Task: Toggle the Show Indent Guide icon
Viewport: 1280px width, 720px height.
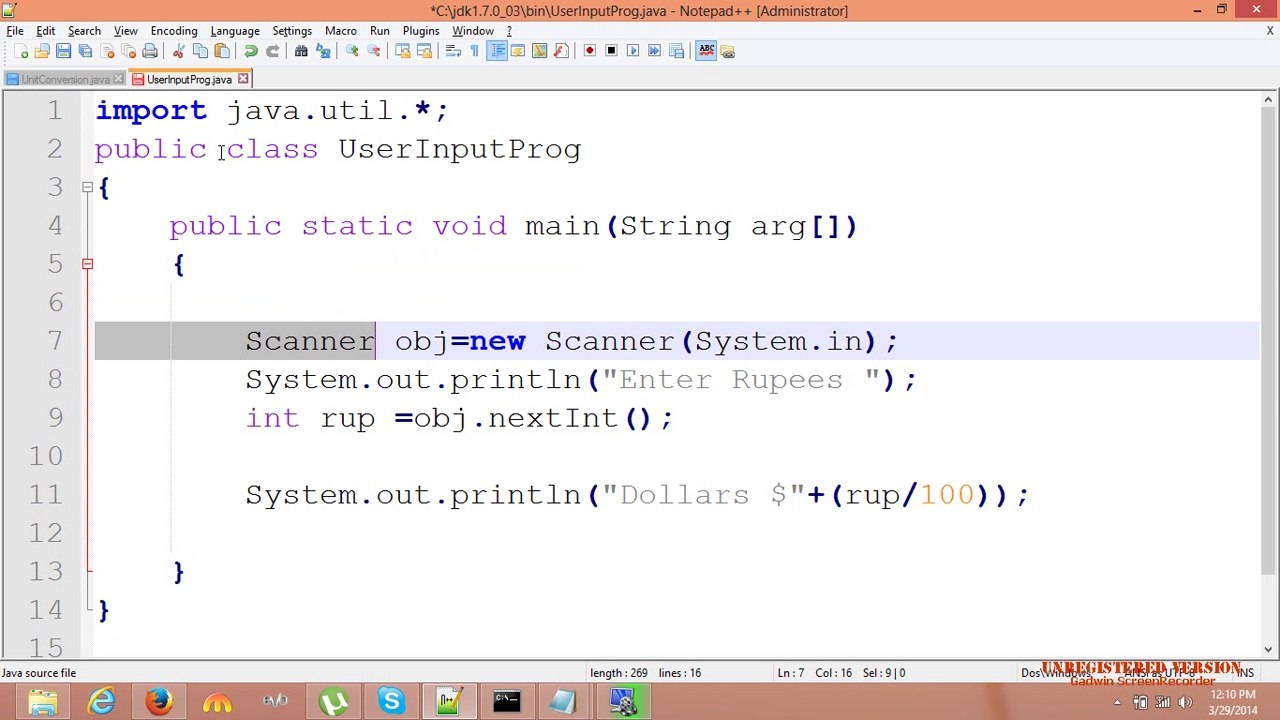Action: point(496,51)
